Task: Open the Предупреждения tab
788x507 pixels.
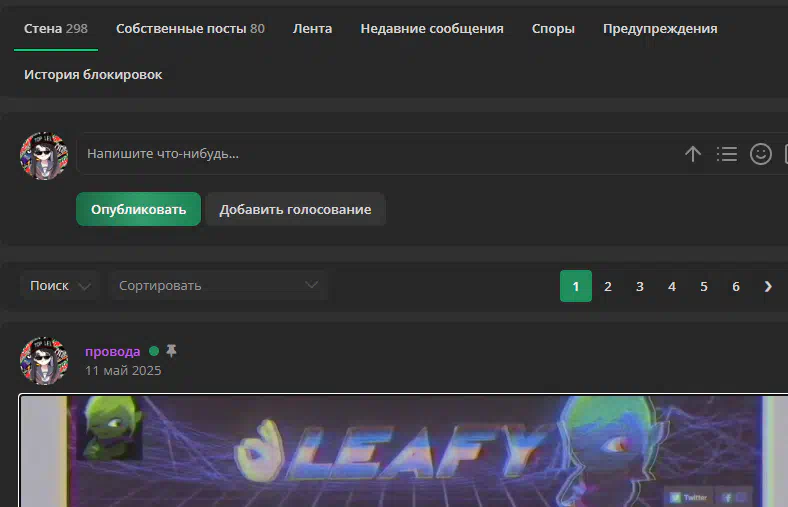Action: [x=660, y=29]
